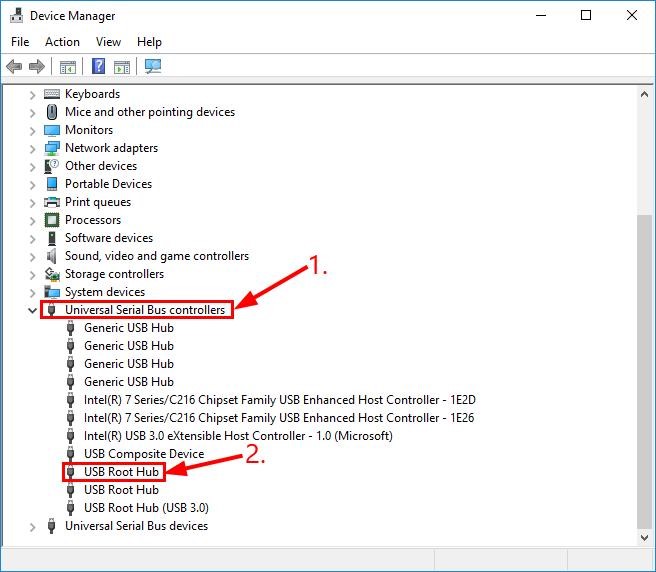Click the Show/Hide Action Pane toolbar icon
This screenshot has width=656, height=572.
[122, 67]
